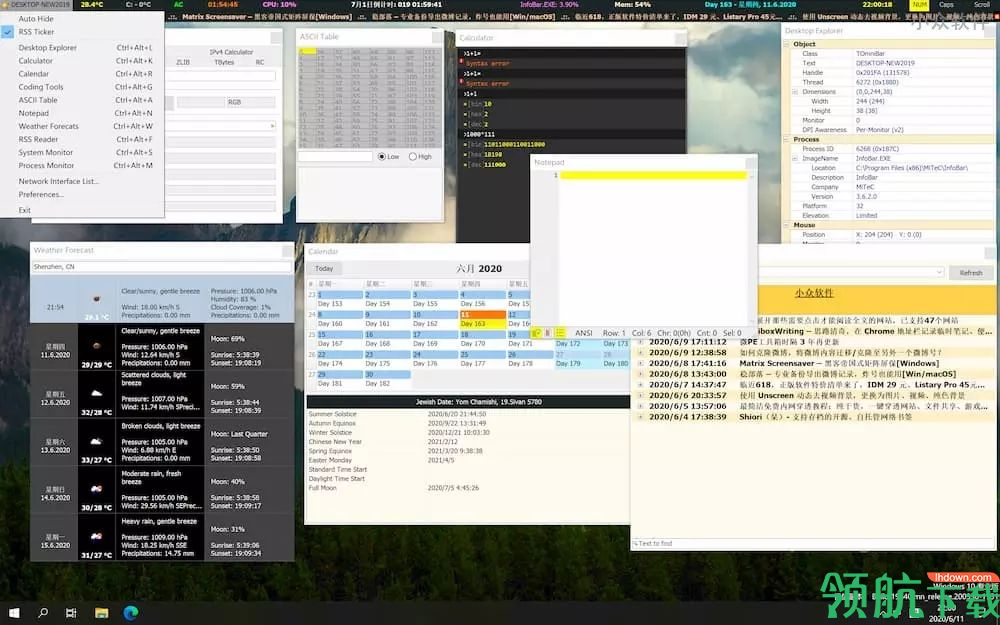This screenshot has height=625, width=1000.
Task: Select June 11 highlighted cell in Calendar
Action: [483, 319]
